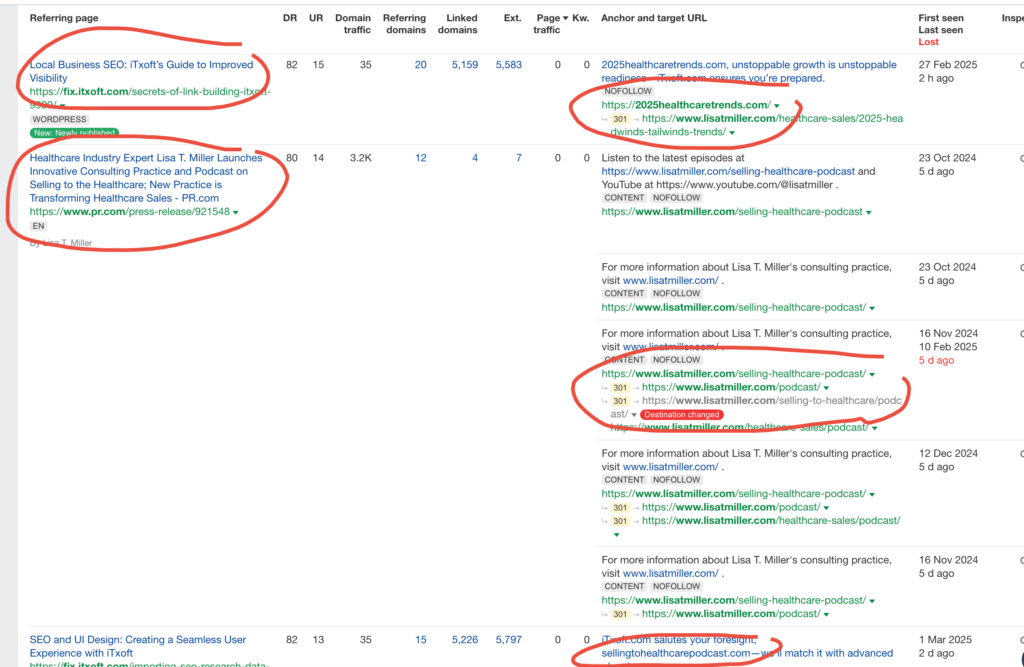Viewport: 1024px width, 667px height.
Task: Open the www.pr.com/press-release/921548 URL
Action: pyautogui.click(x=129, y=212)
